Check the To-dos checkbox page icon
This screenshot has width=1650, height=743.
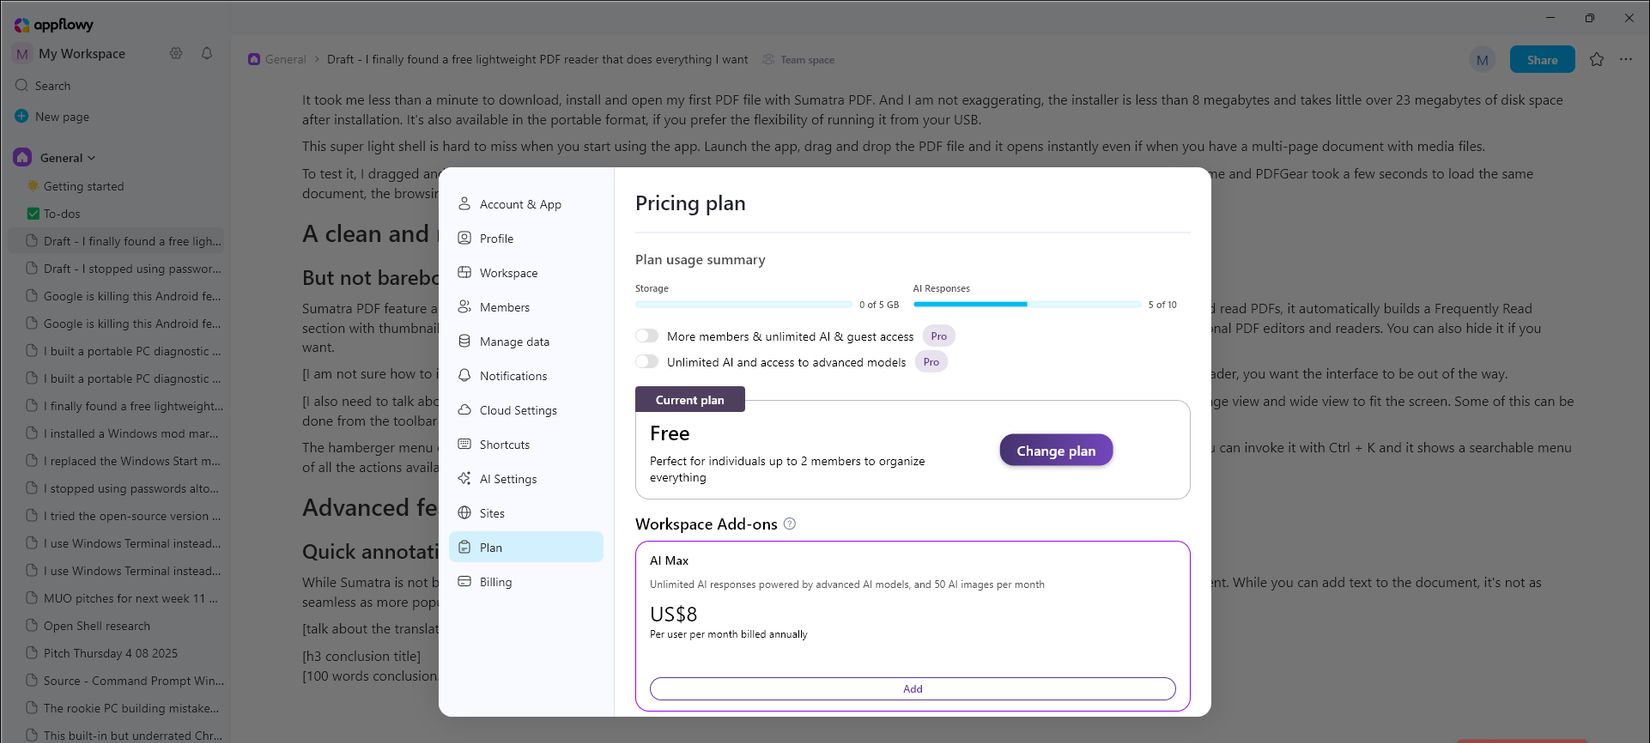tap(33, 214)
